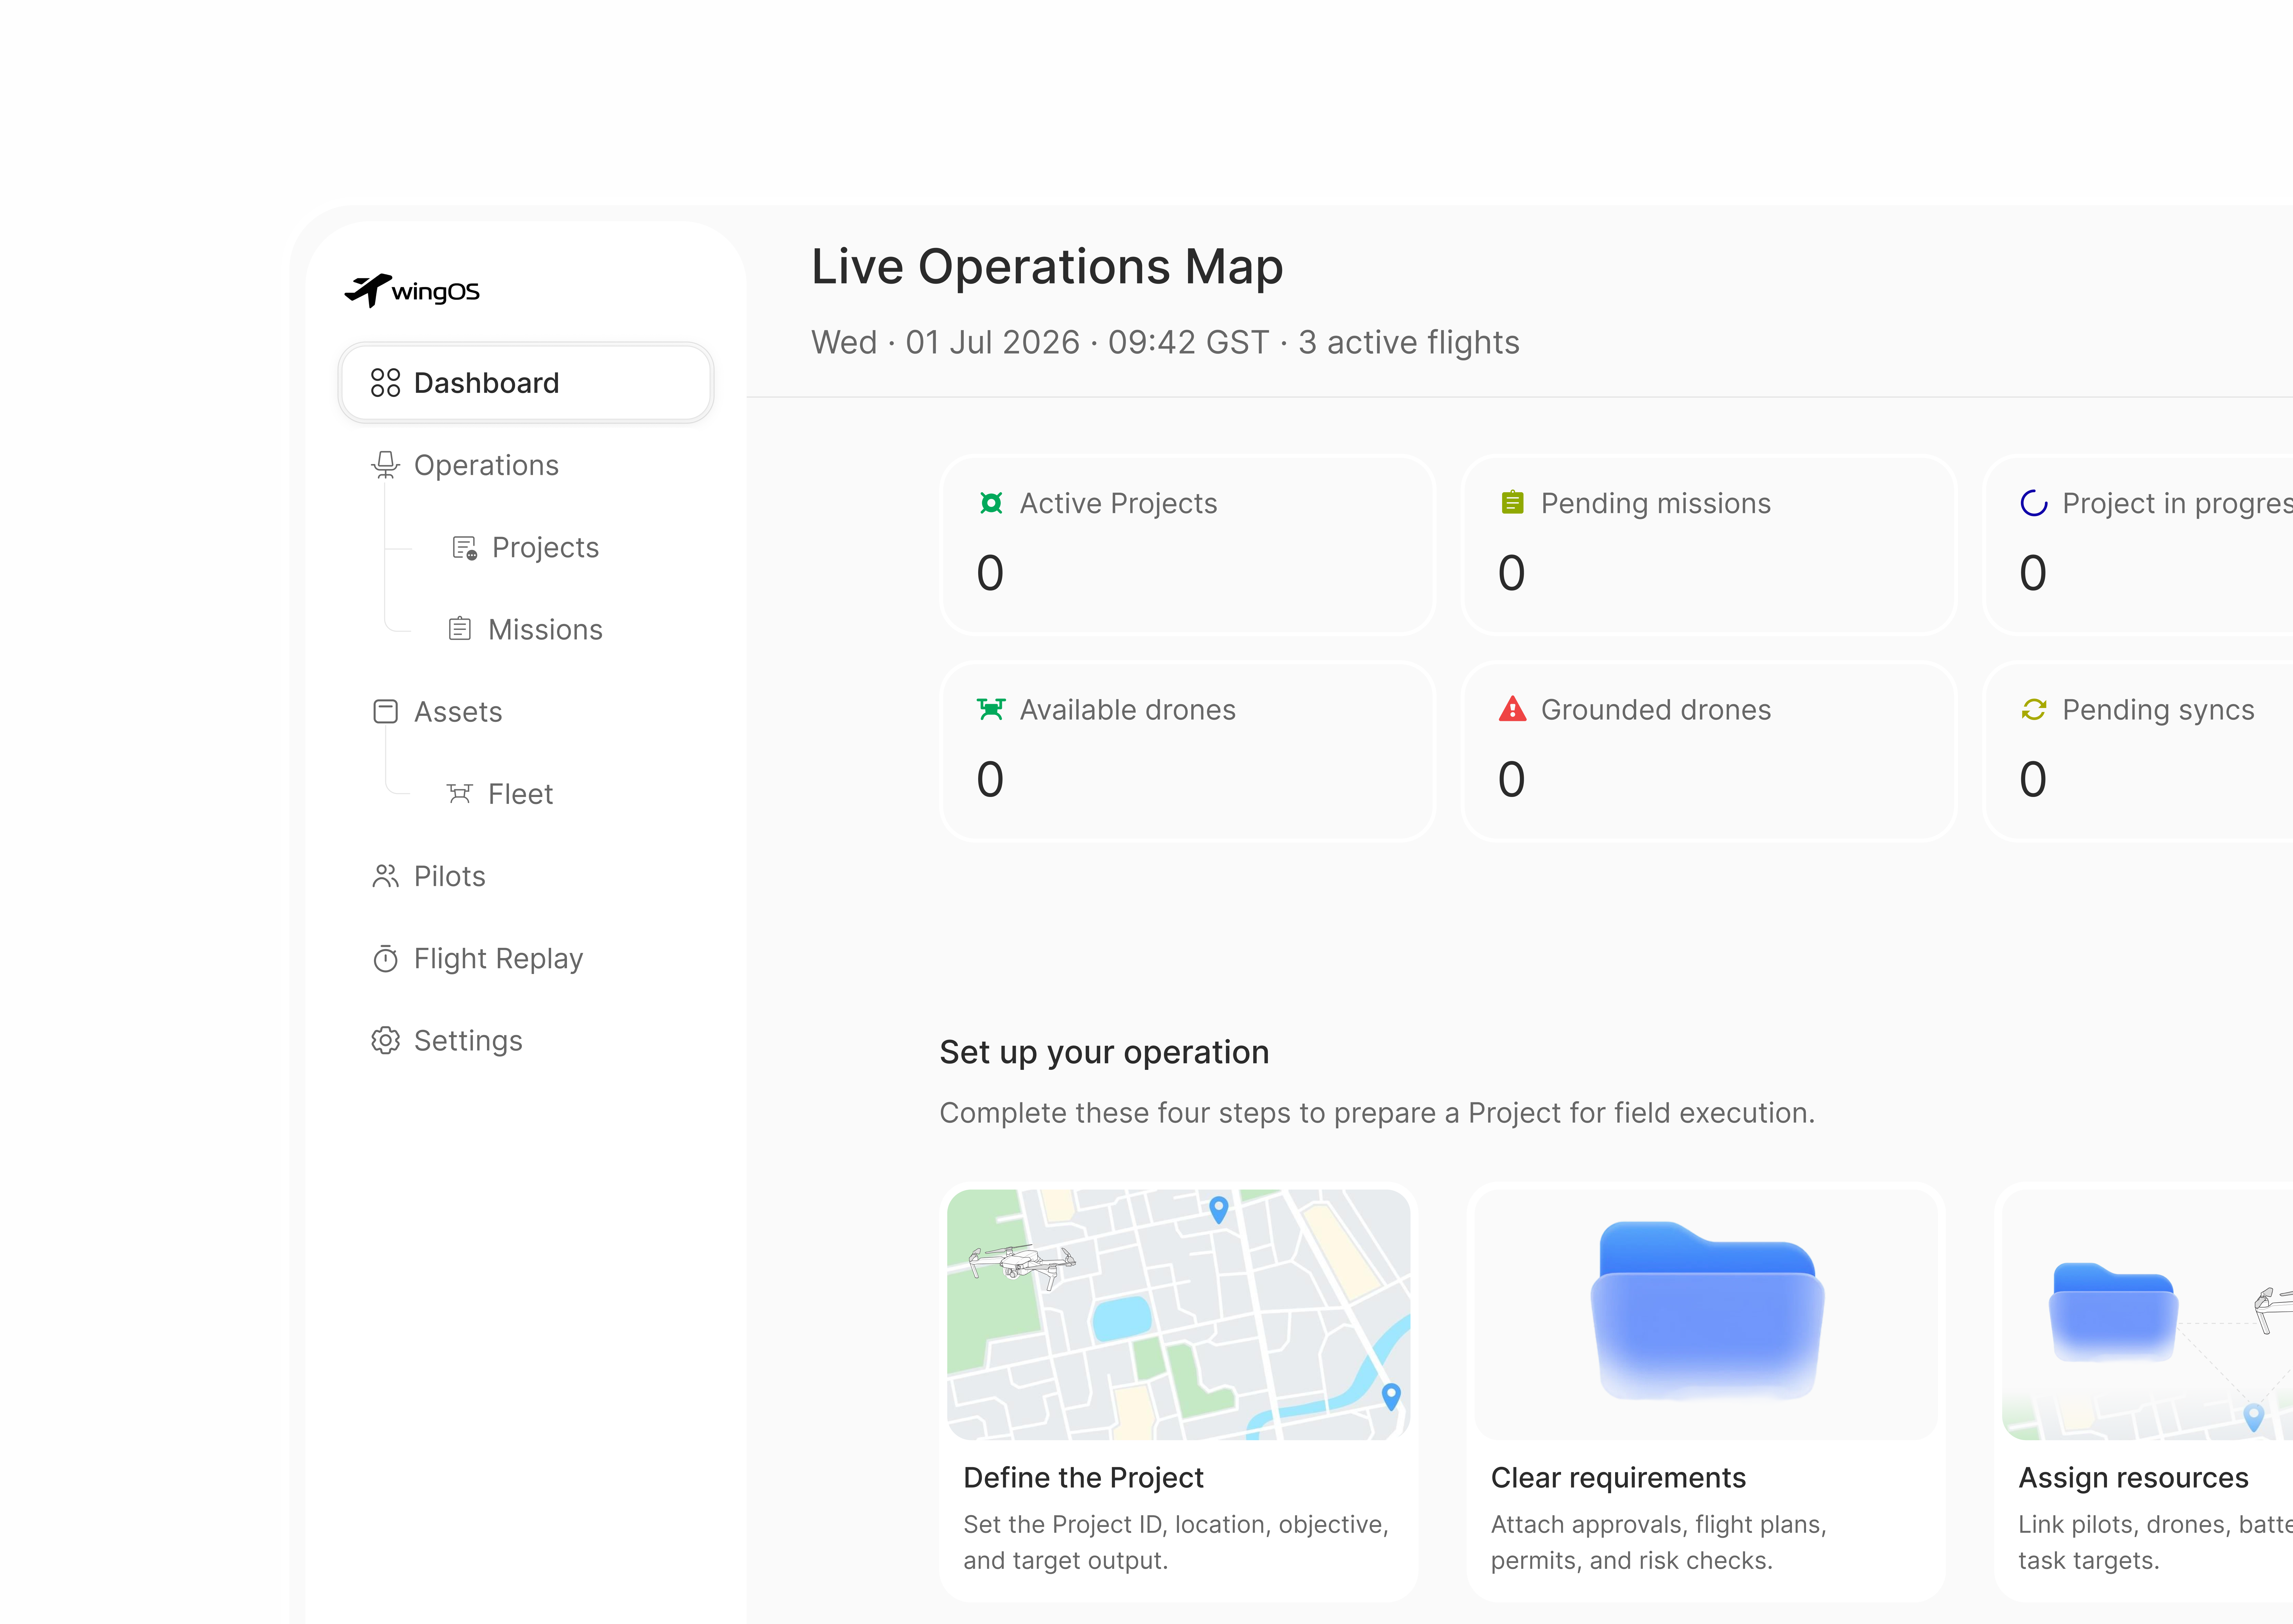Click the Active Projects value 0
Screen dimensions: 2293x1624
(x=990, y=573)
